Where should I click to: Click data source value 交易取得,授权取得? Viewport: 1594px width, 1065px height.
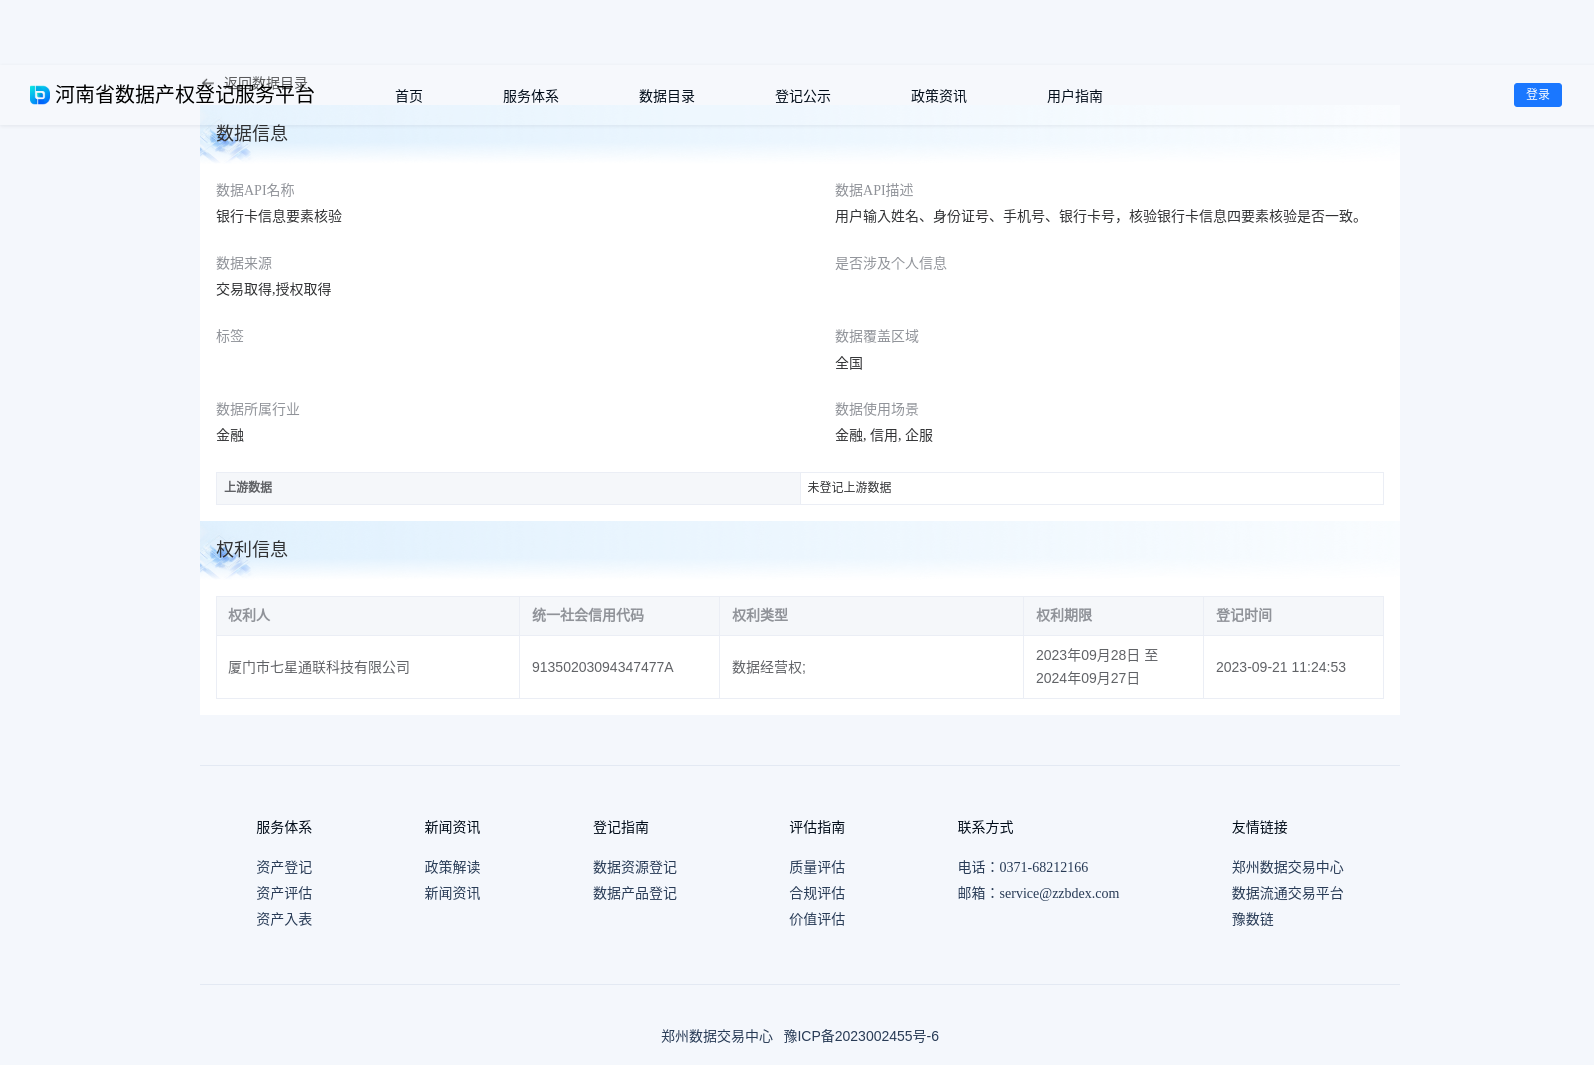[x=274, y=289]
